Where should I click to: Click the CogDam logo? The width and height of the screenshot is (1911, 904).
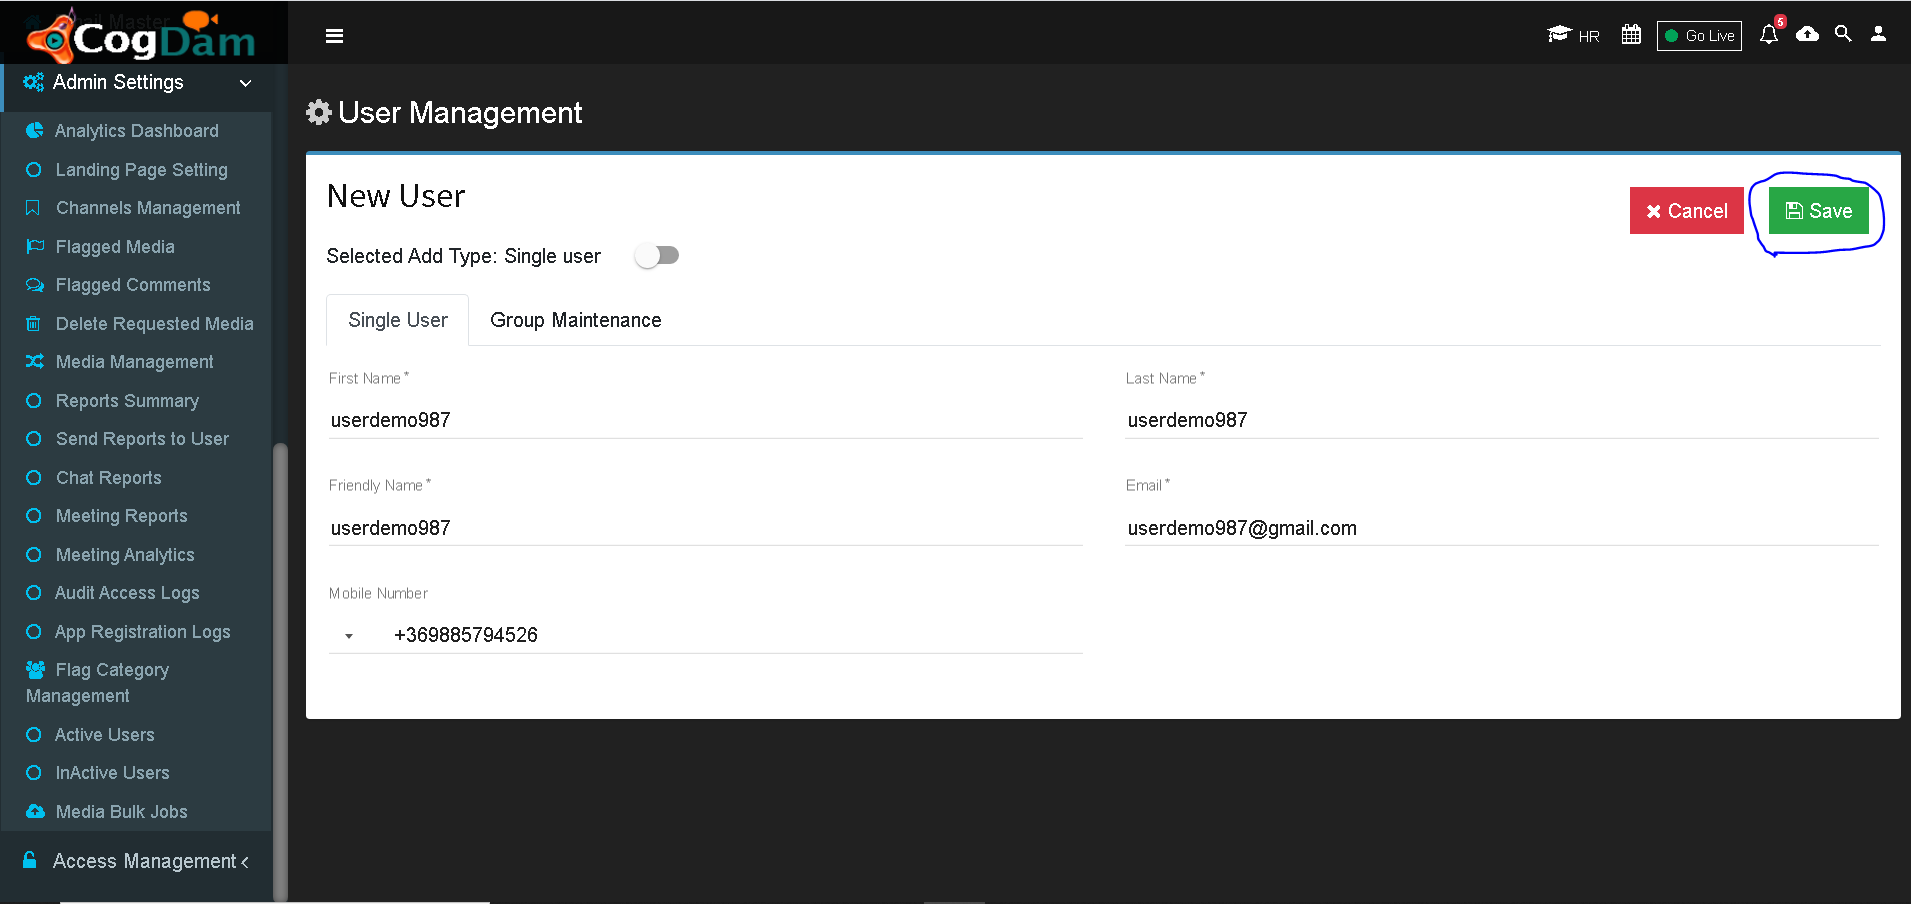click(143, 35)
